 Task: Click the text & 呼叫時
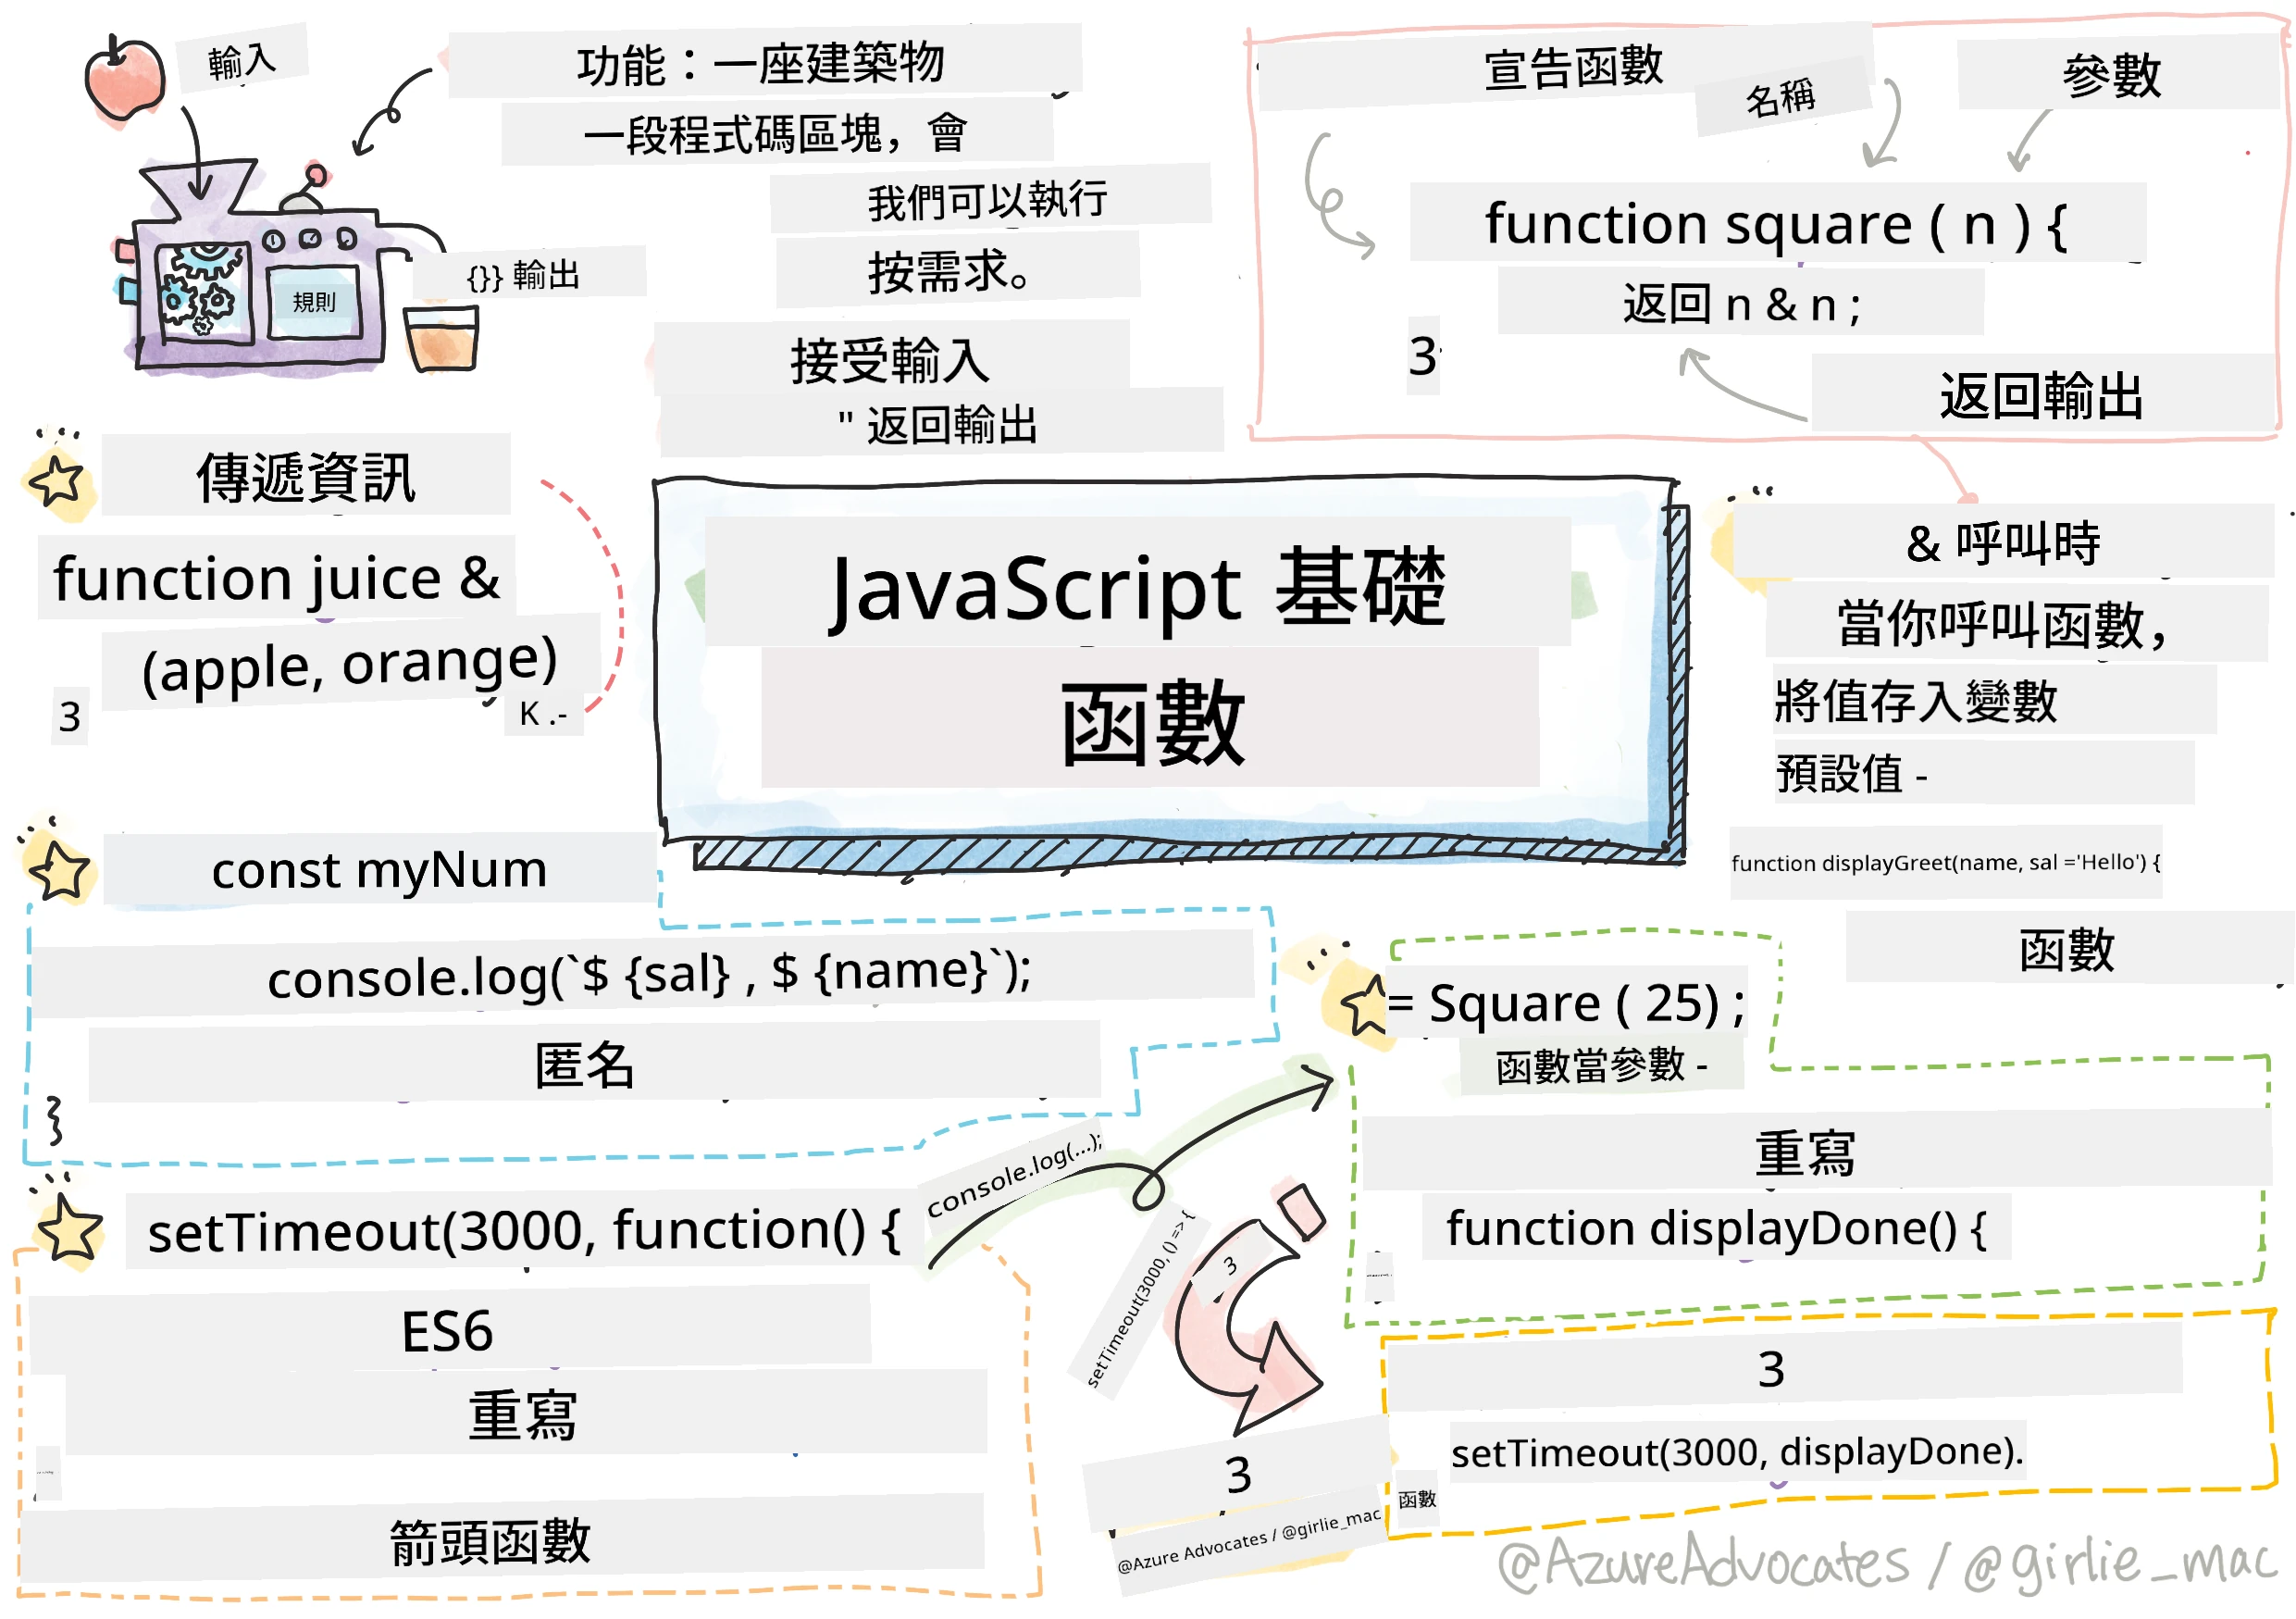[2003, 543]
